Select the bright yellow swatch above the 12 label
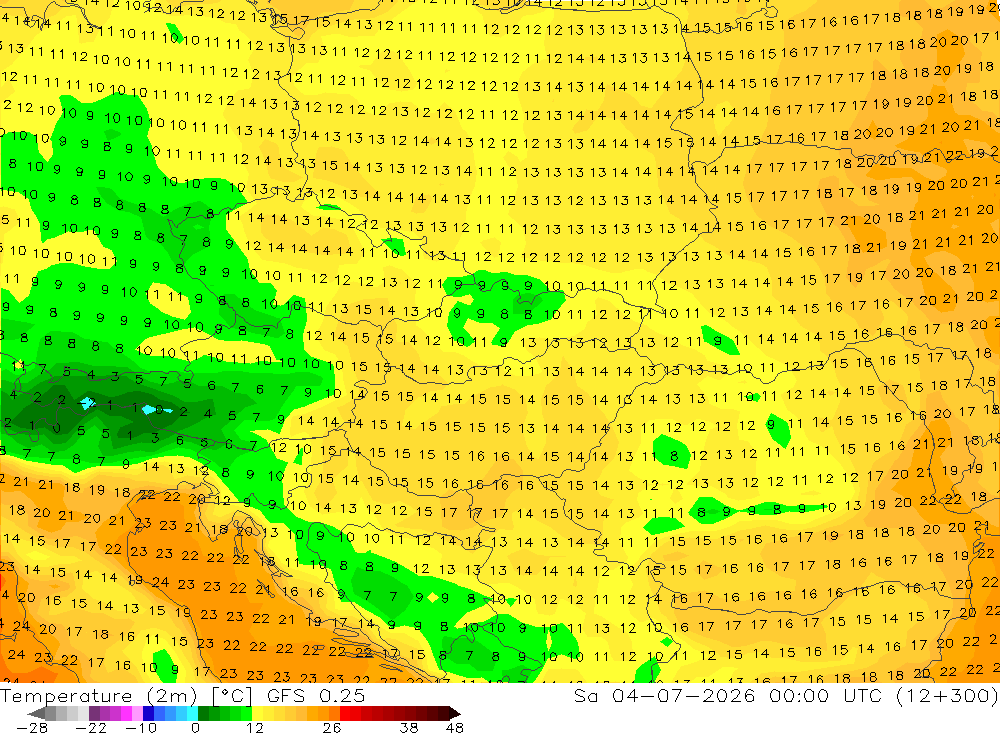The width and height of the screenshot is (1000, 733). click(258, 713)
